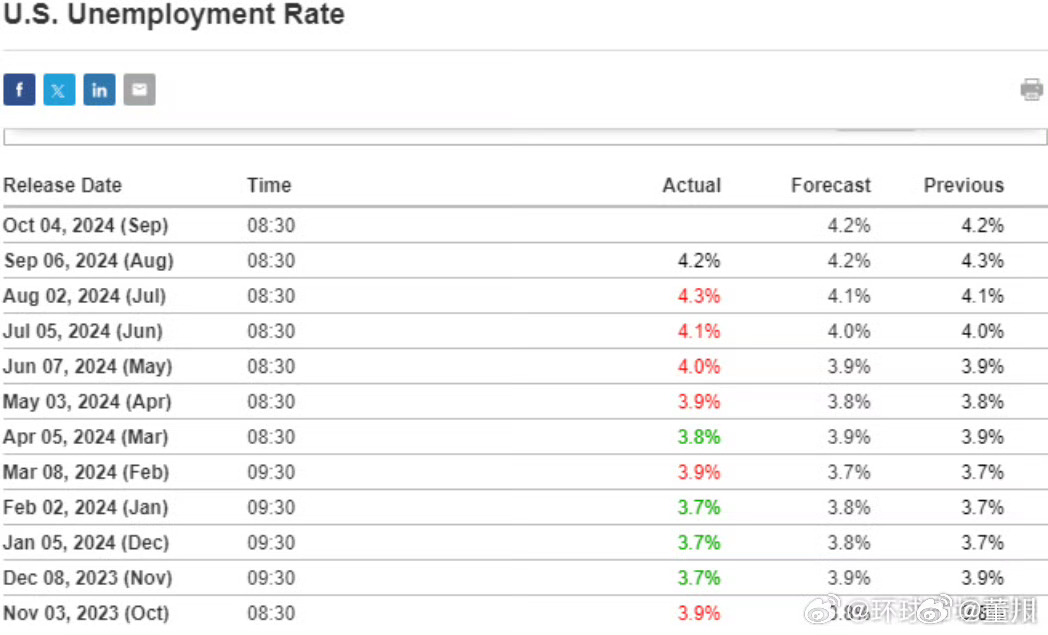Share via X (Twitter) icon
This screenshot has width=1048, height=635.
(59, 90)
